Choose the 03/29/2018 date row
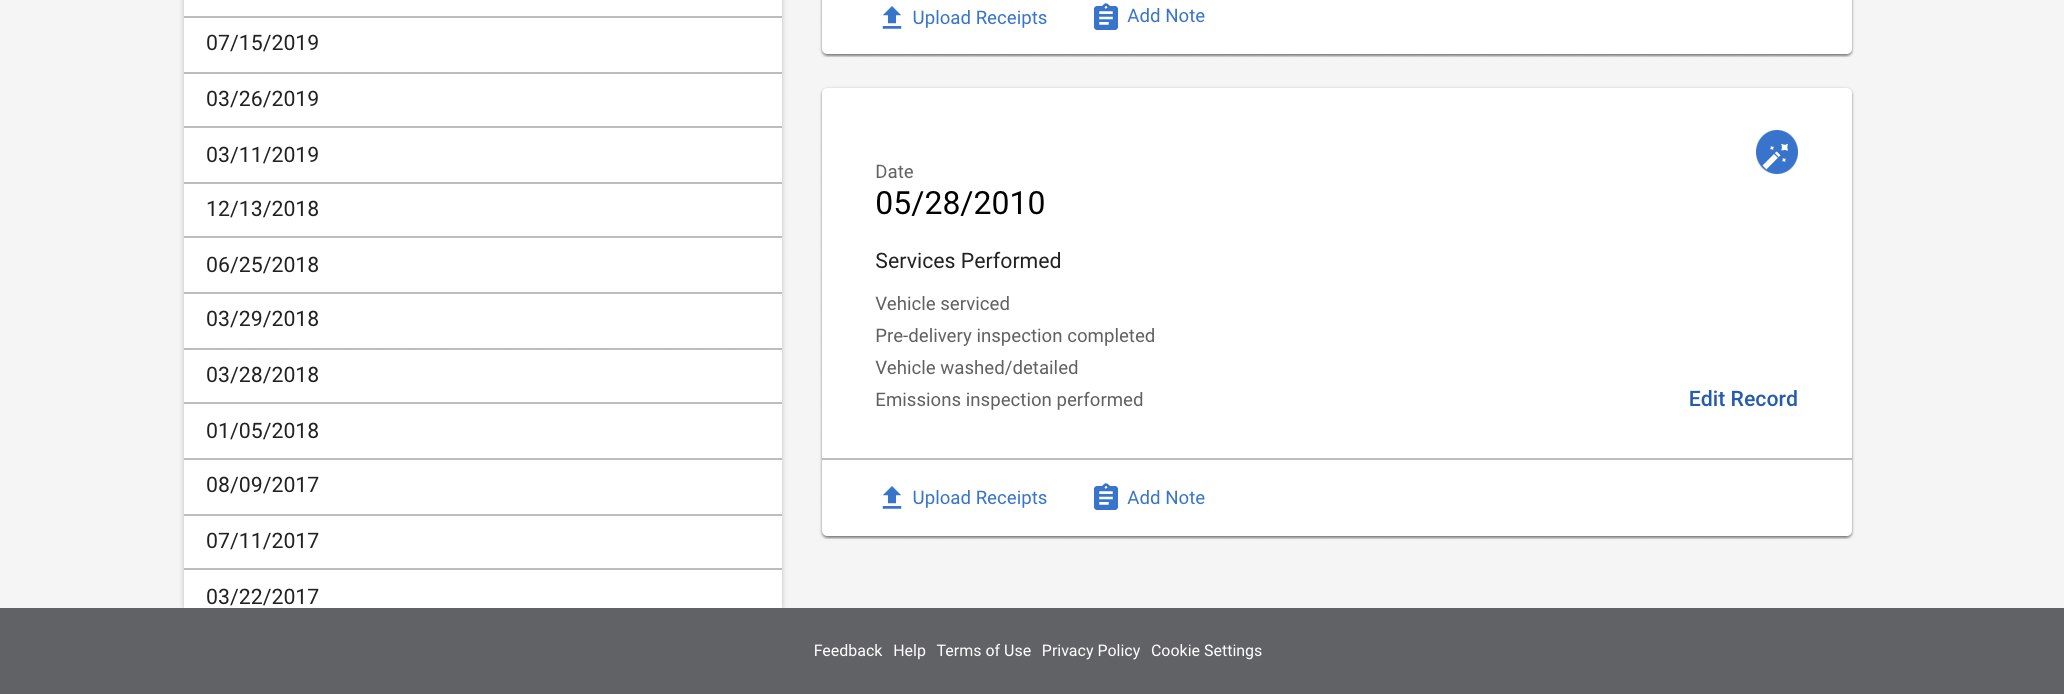The width and height of the screenshot is (2064, 694). [483, 320]
